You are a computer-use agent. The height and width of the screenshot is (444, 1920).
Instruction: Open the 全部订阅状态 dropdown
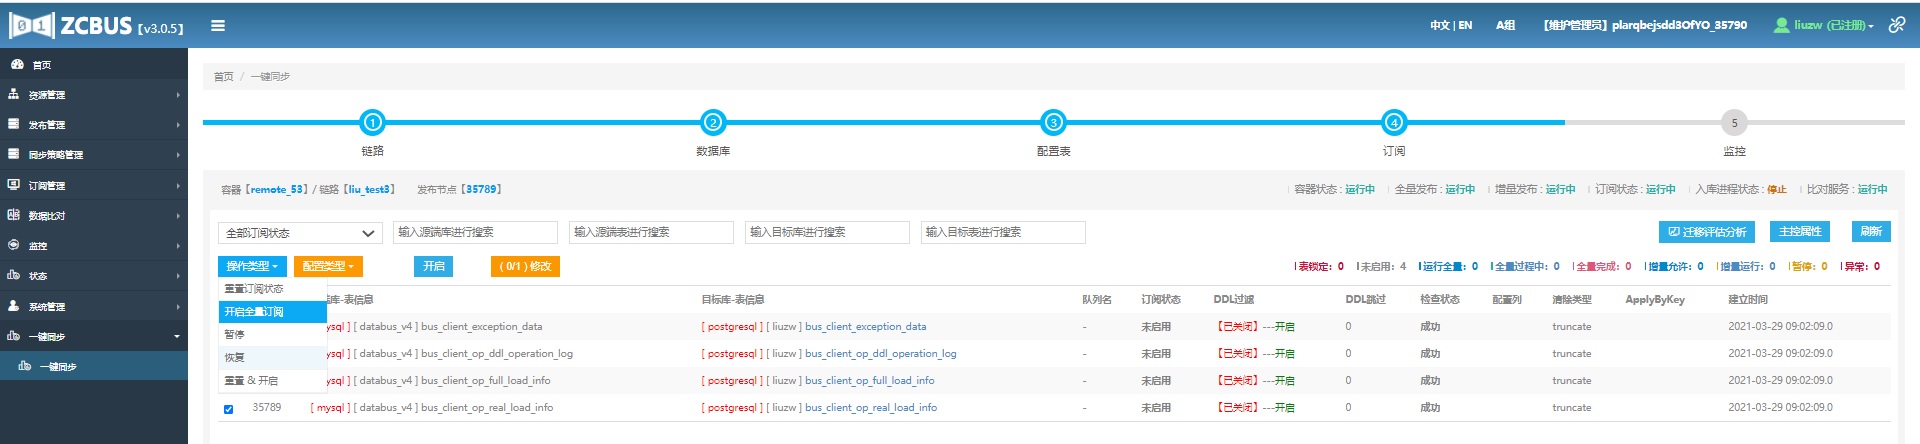299,233
